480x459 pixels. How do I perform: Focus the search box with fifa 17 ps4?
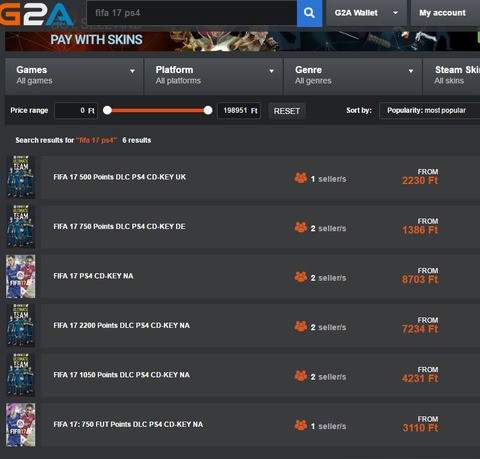click(192, 13)
